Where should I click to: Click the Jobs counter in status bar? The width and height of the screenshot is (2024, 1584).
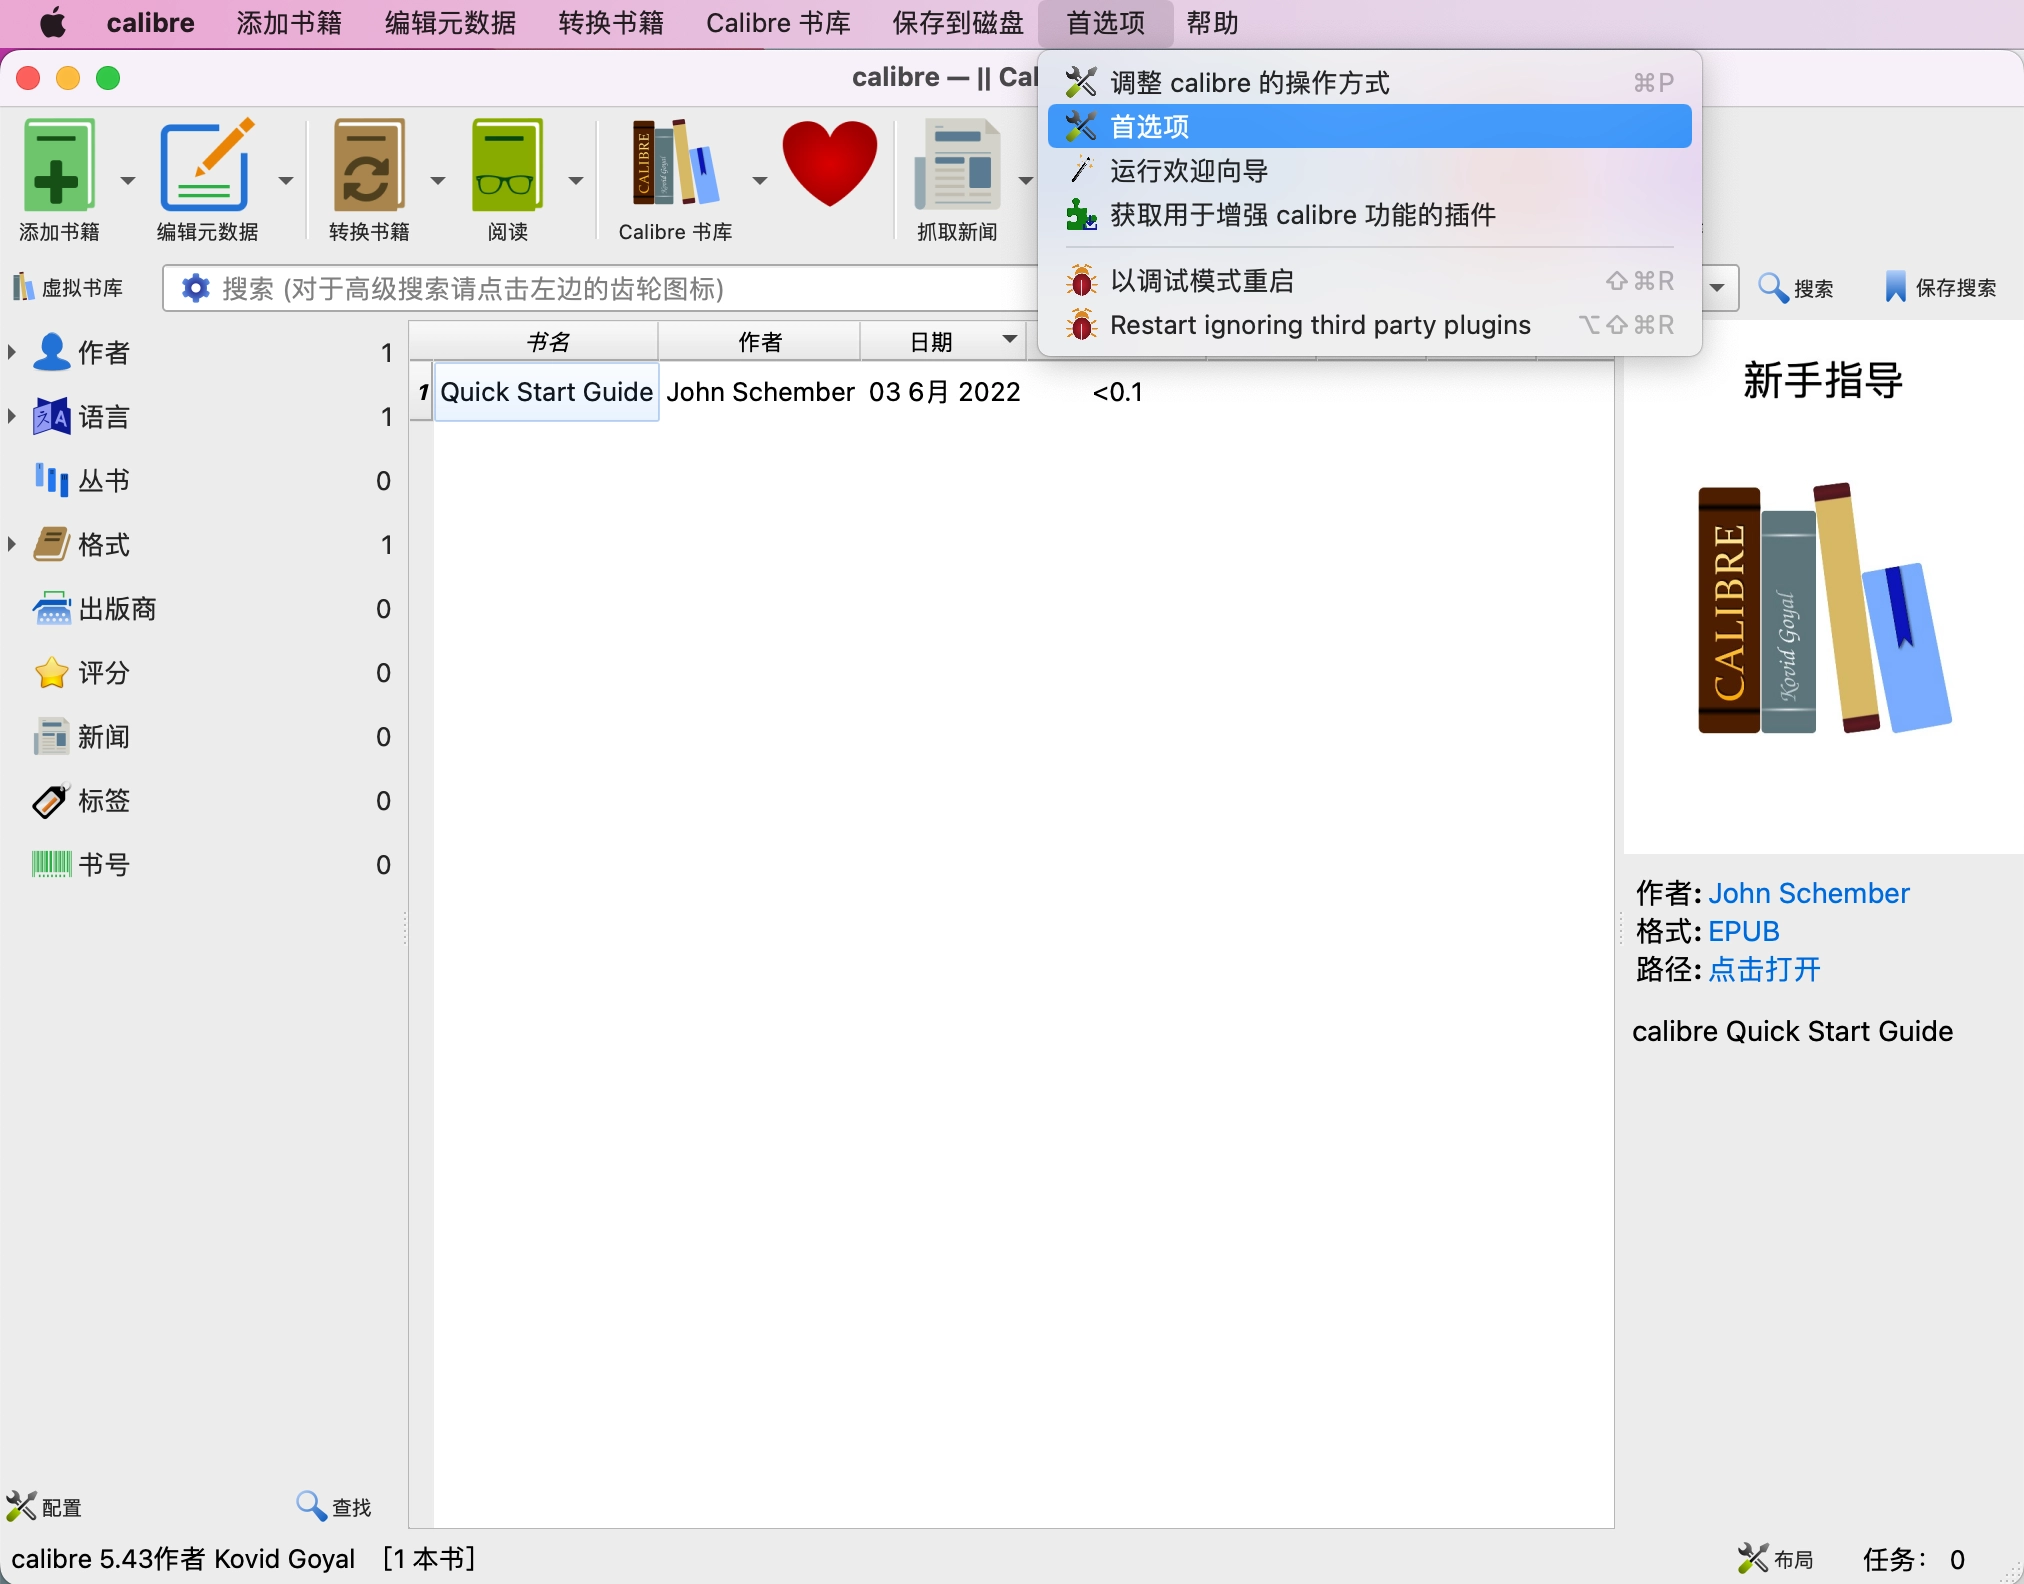(1913, 1558)
